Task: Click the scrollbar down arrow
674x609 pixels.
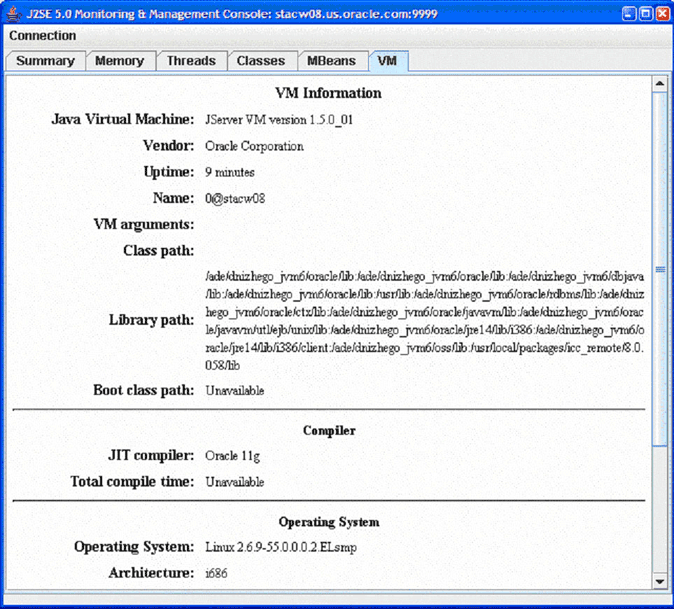Action: point(660,580)
